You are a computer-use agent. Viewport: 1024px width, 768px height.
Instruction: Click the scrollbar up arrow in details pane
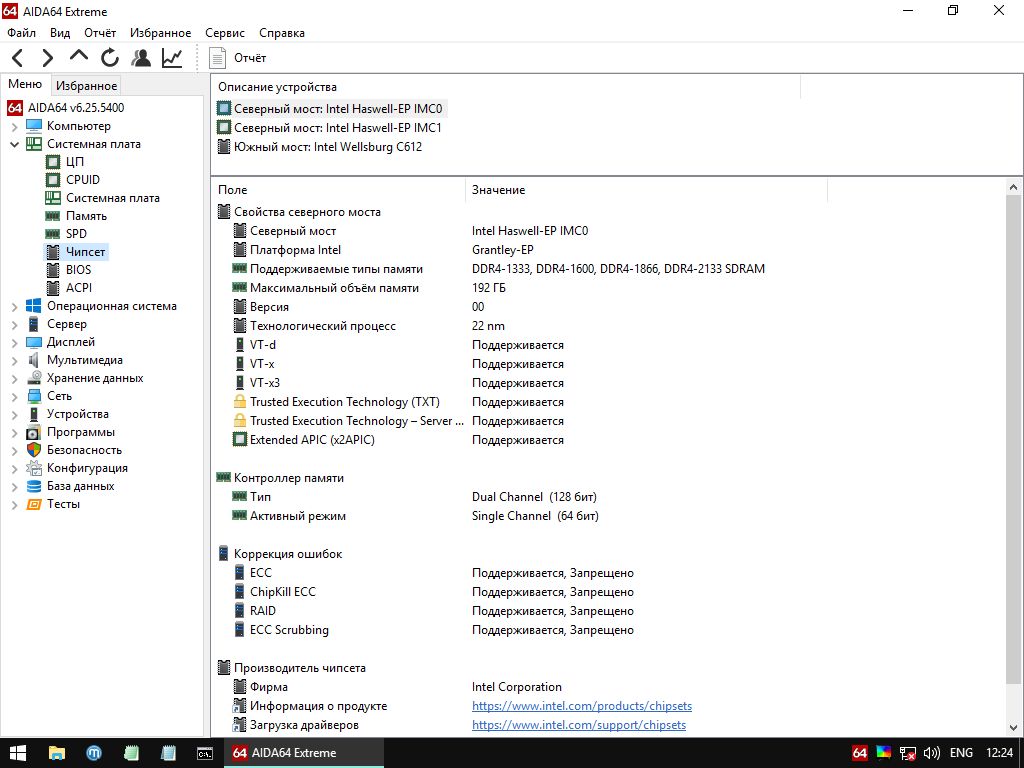[1013, 187]
